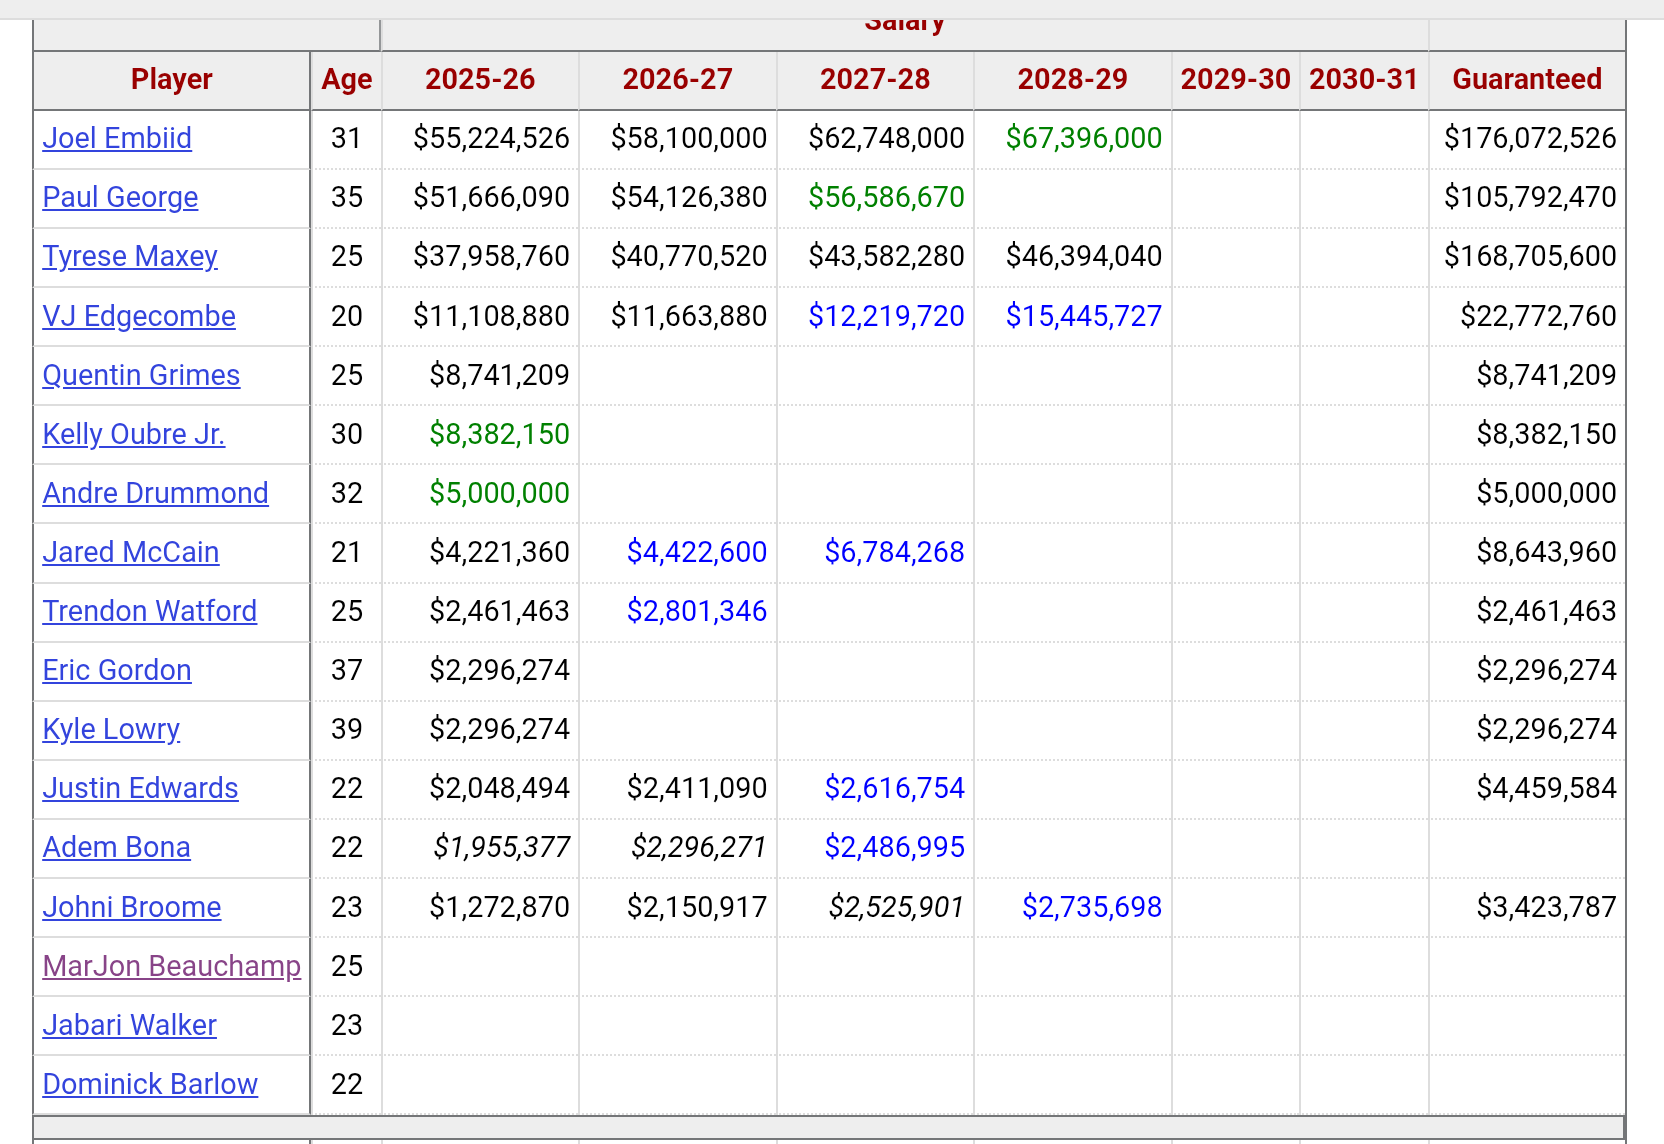The width and height of the screenshot is (1664, 1144).
Task: Click Paul George's green salary $56,586,670
Action: coord(887,197)
